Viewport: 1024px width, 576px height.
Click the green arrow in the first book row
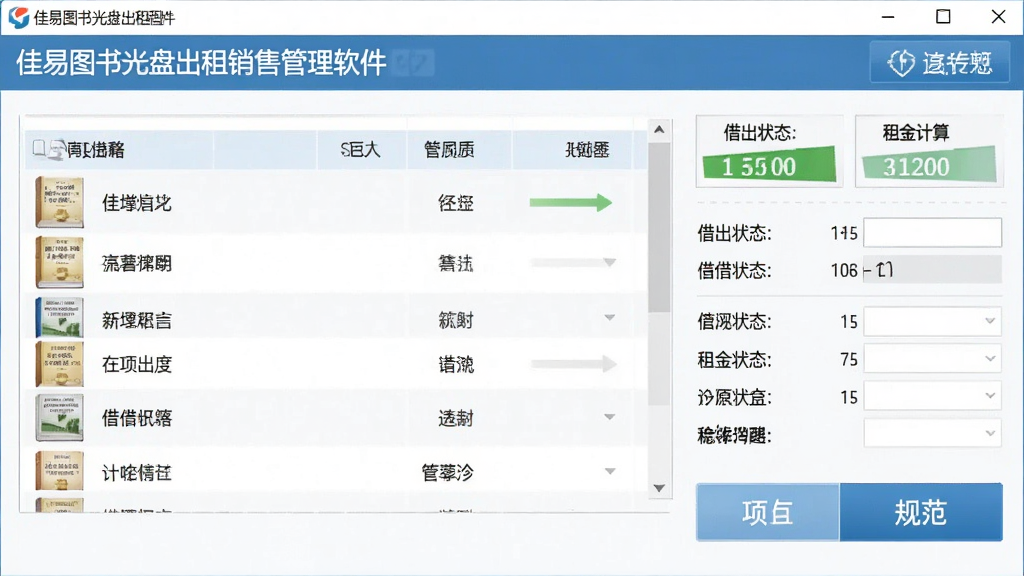click(571, 202)
